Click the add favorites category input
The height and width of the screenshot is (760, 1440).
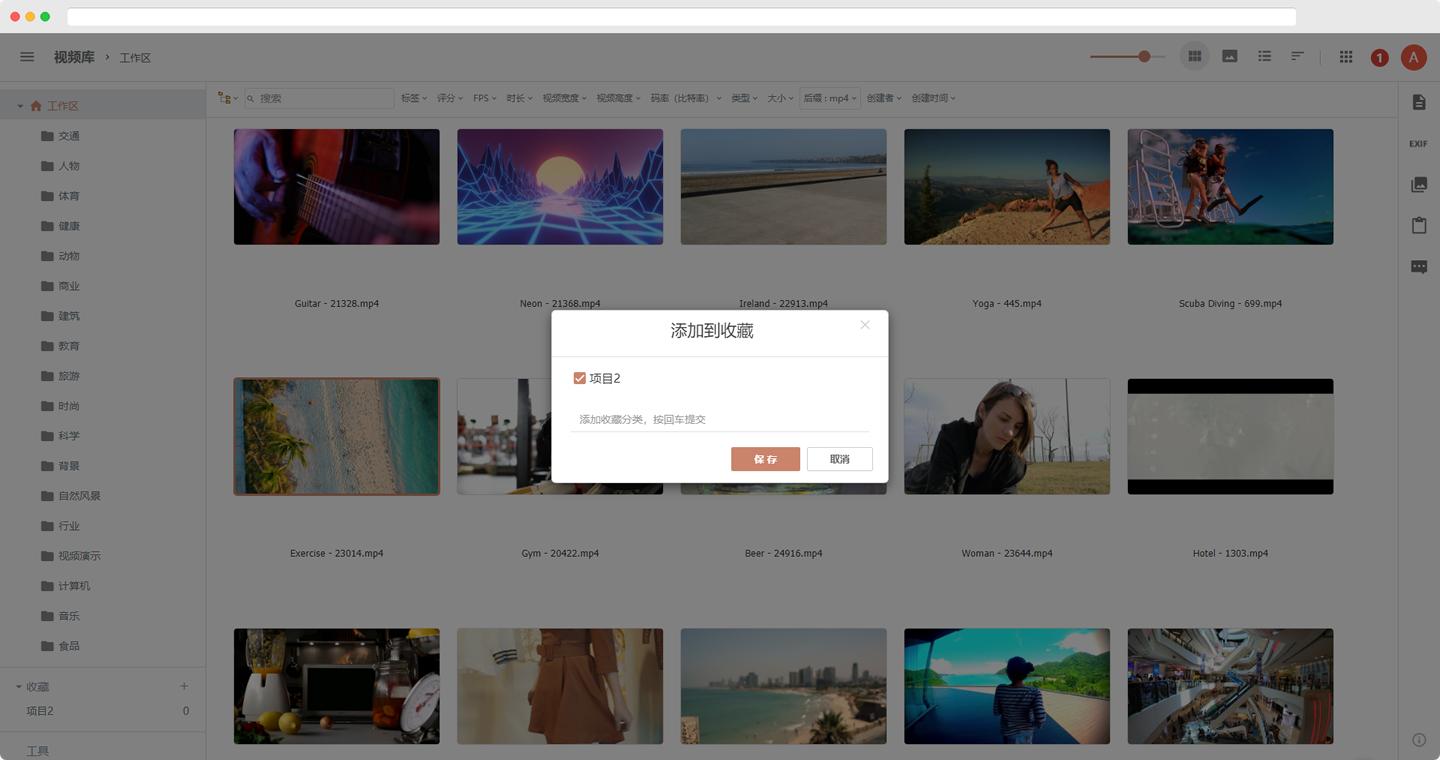(x=719, y=419)
